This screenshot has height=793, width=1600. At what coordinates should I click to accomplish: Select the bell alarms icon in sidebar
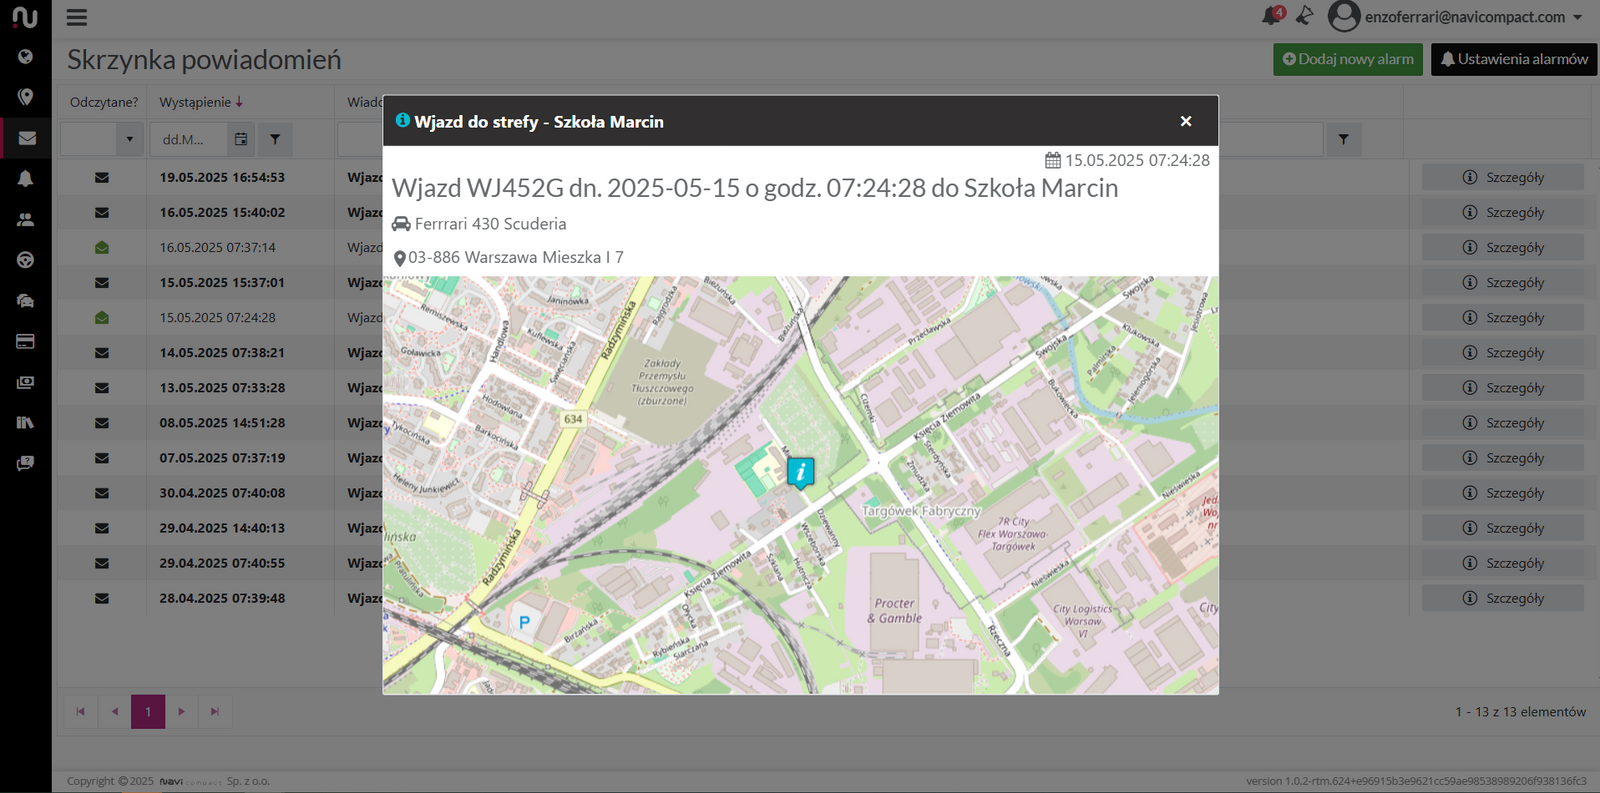[x=25, y=178]
